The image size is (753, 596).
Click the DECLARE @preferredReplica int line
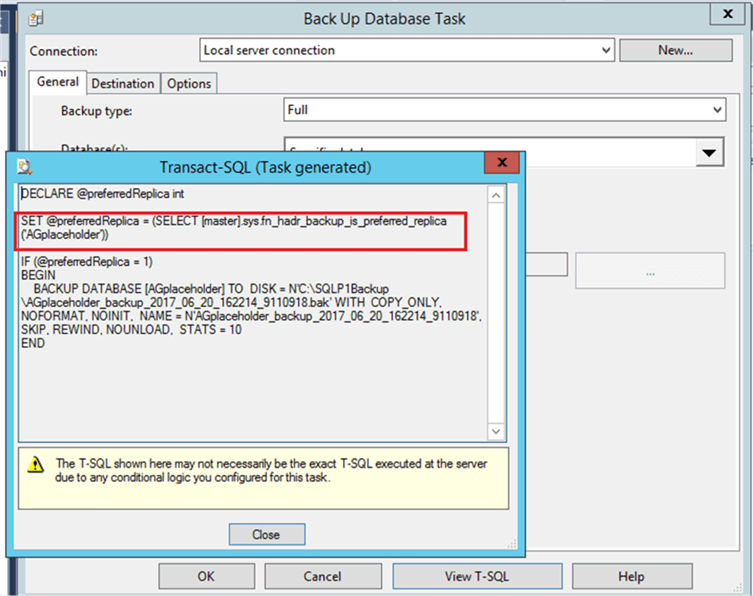tap(103, 194)
